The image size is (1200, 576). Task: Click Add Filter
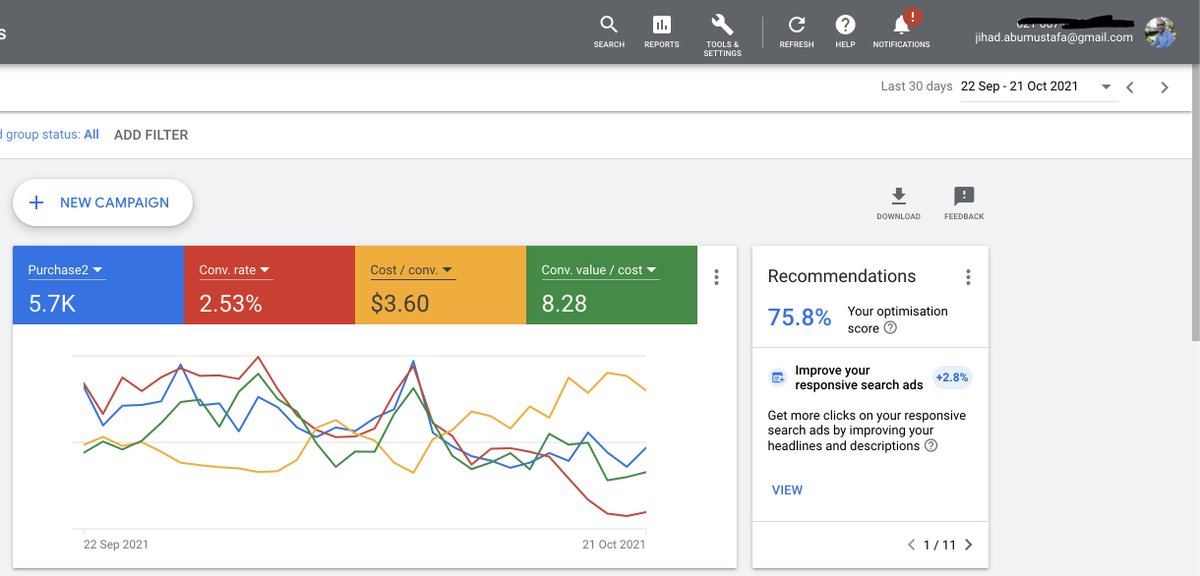point(151,135)
